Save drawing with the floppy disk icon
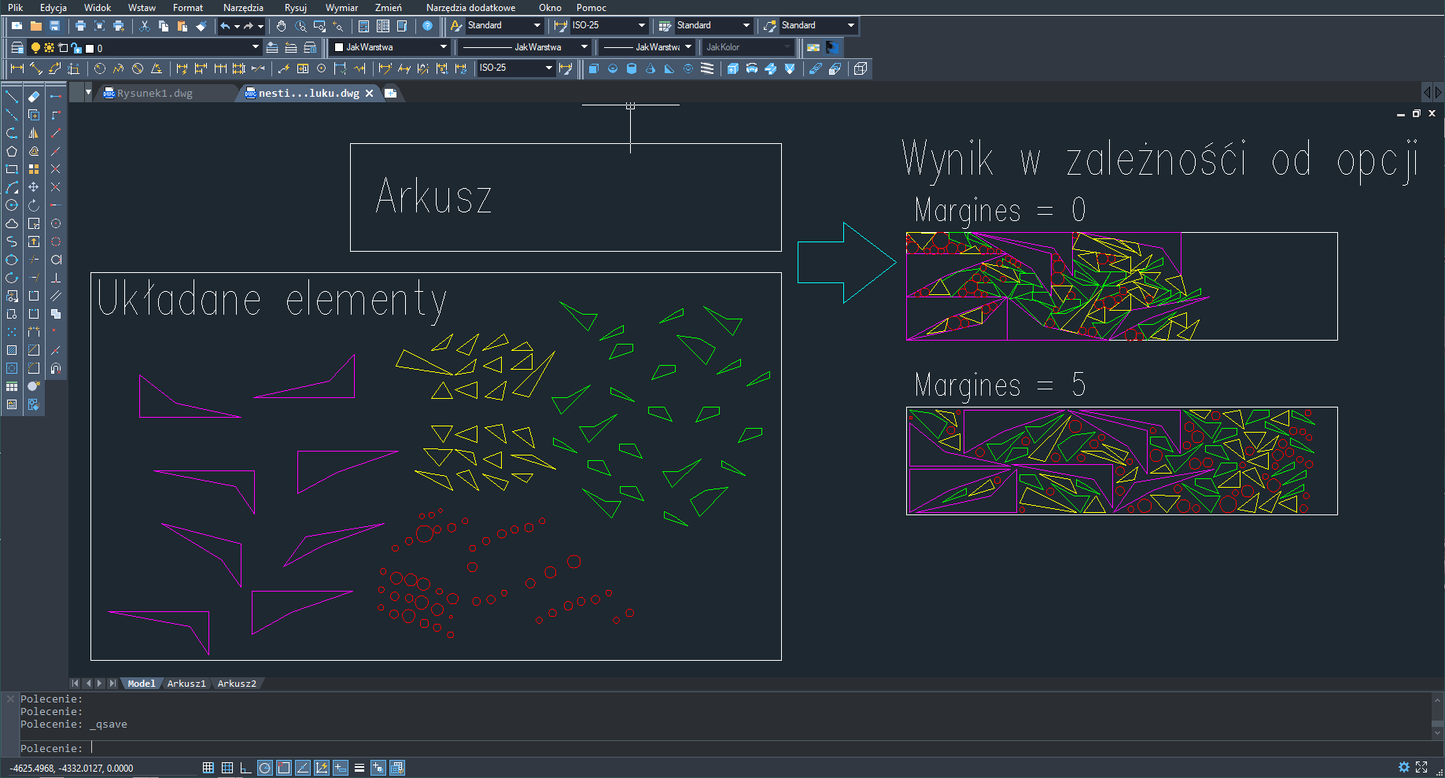This screenshot has height=778, width=1445. 54,25
